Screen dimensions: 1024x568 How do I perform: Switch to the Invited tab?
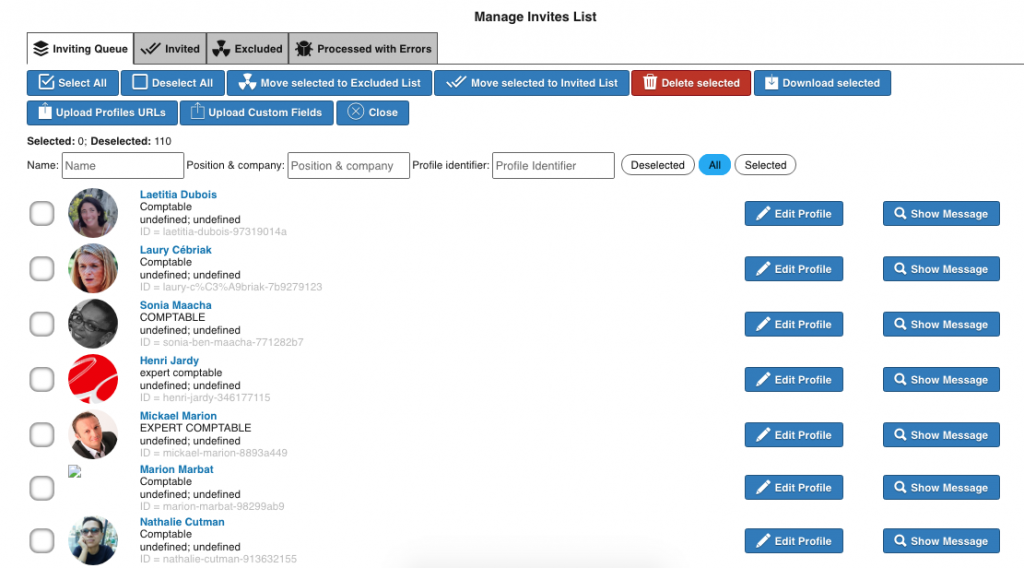click(x=170, y=49)
